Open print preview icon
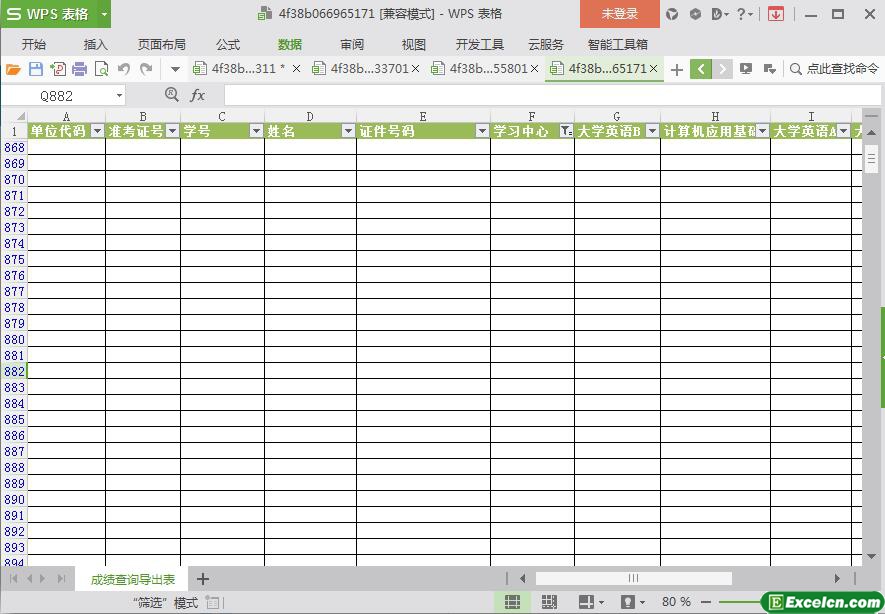The image size is (885, 614). pyautogui.click(x=102, y=69)
